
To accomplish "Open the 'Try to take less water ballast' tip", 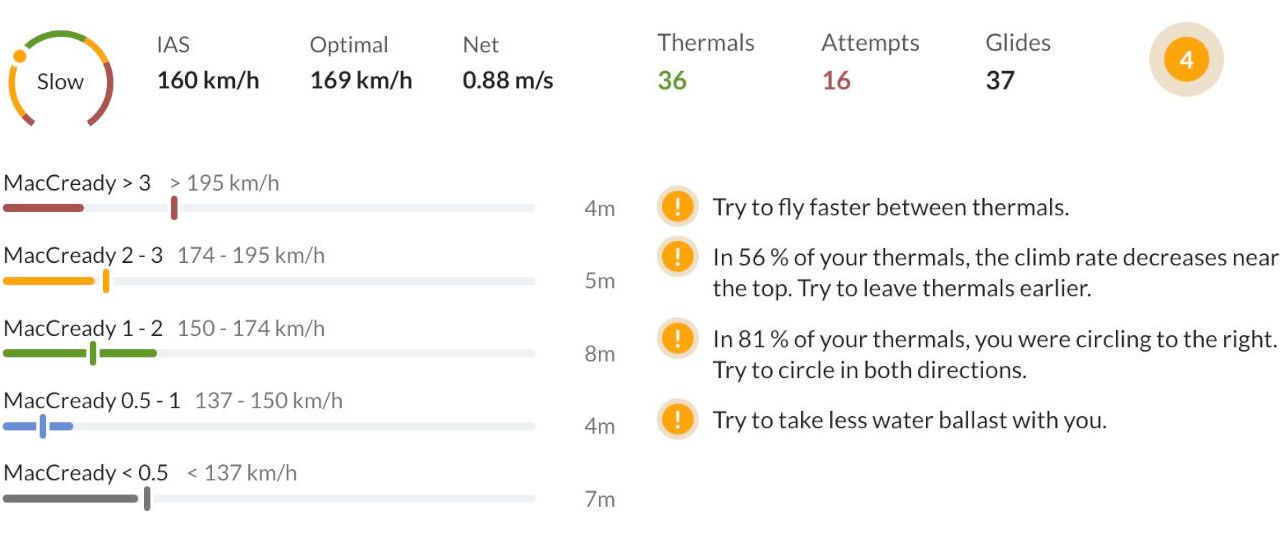I will 910,420.
